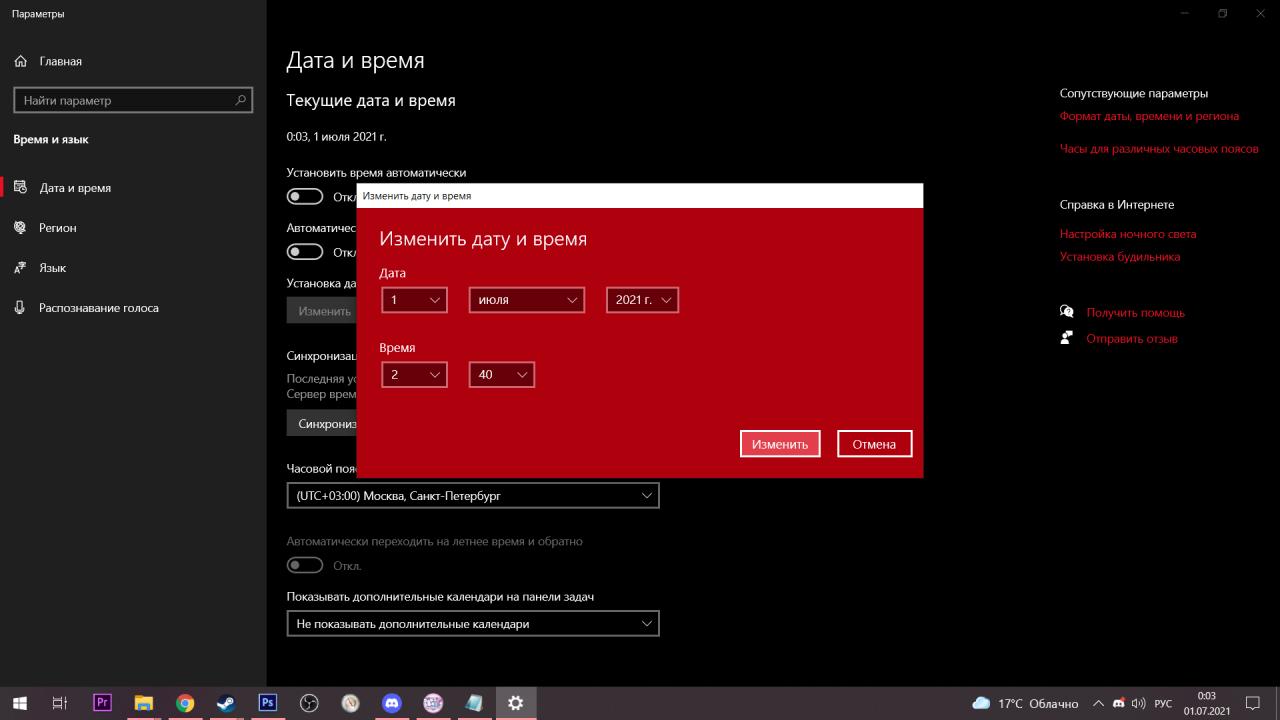Click the Синхронизировать button behind dialog
Viewport: 1280px width, 720px height.
322,423
